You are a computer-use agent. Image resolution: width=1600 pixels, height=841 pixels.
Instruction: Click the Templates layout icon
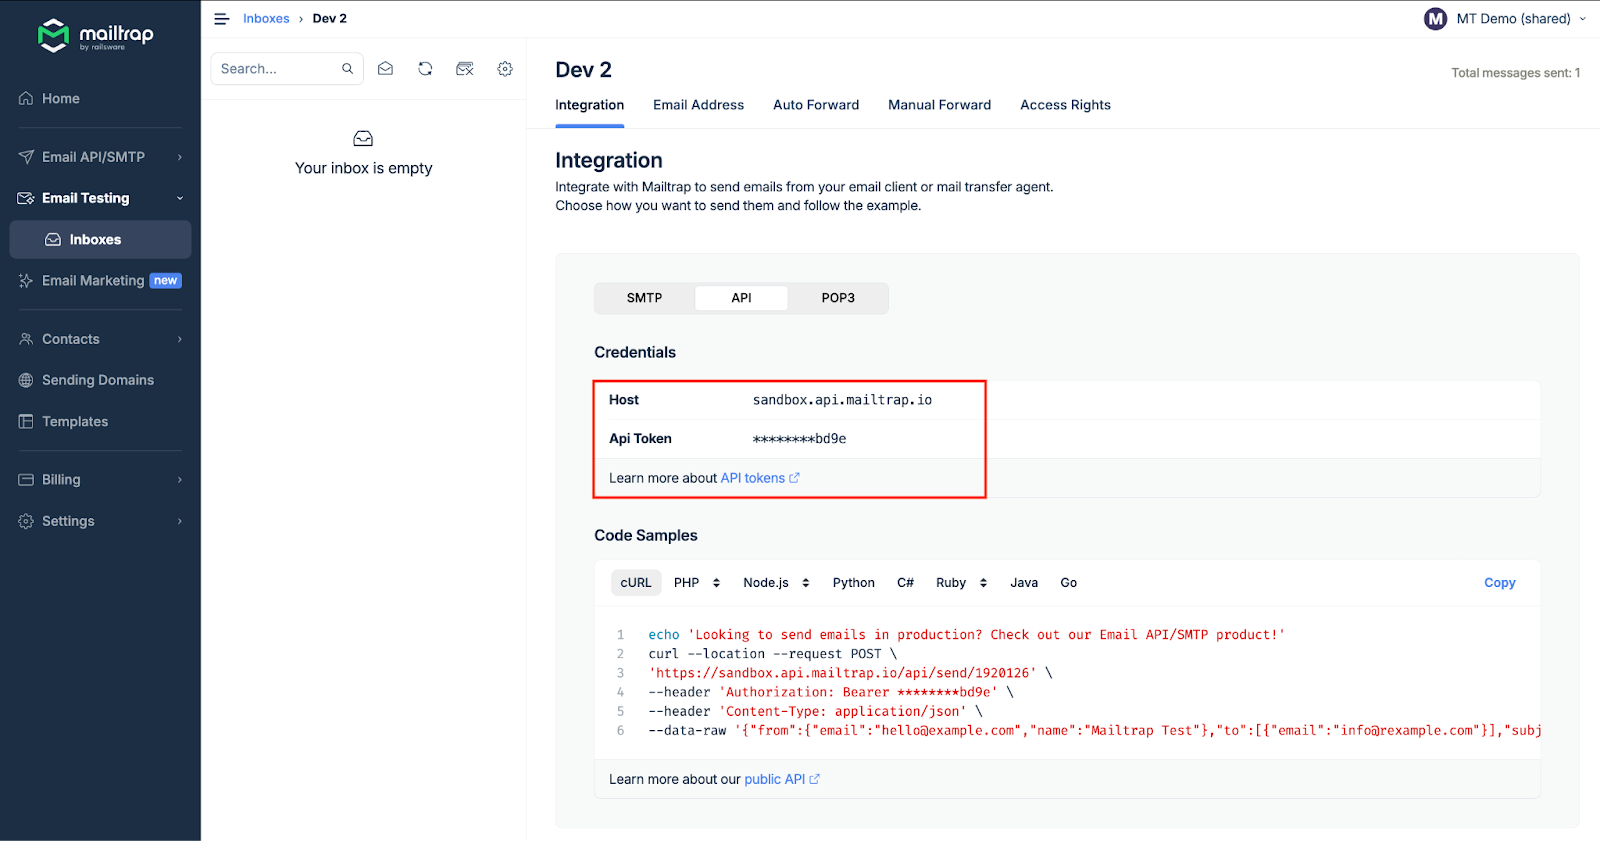(26, 422)
